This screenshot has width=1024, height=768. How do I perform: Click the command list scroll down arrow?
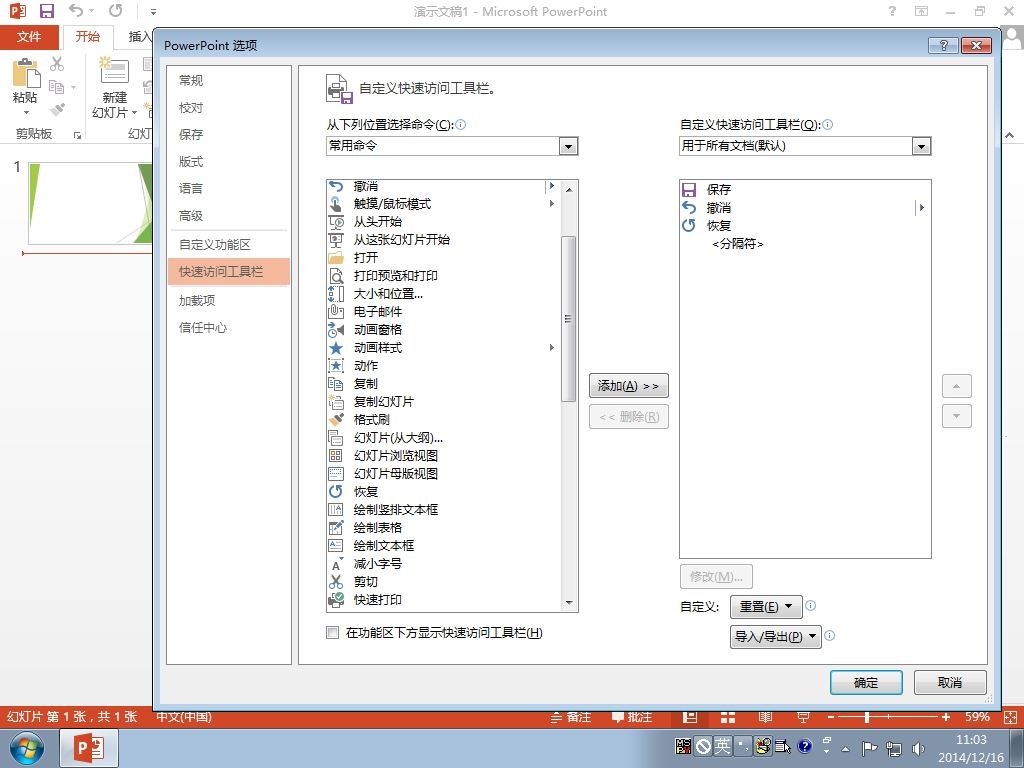click(569, 603)
